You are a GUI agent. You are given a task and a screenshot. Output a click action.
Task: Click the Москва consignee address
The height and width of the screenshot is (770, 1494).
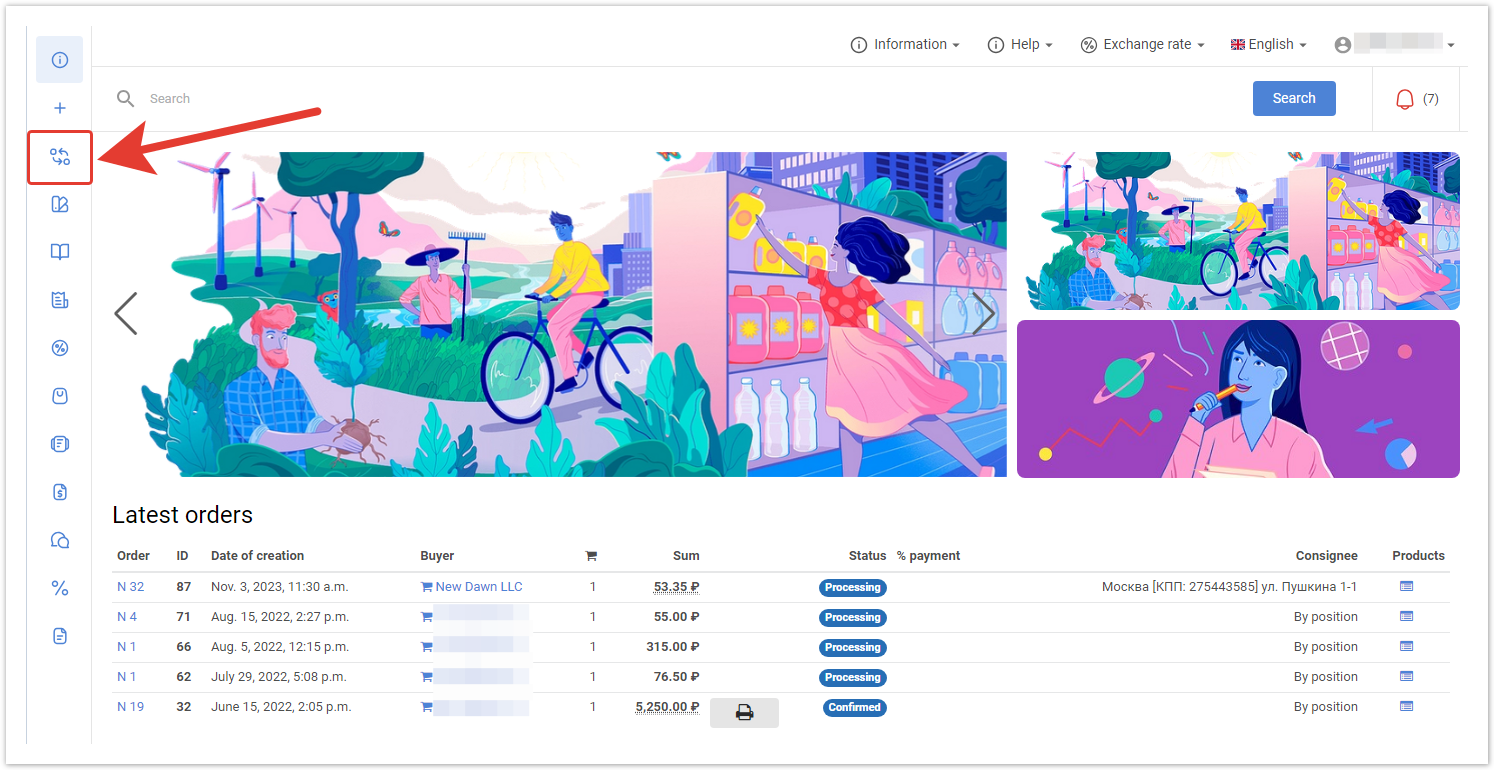pos(1230,587)
